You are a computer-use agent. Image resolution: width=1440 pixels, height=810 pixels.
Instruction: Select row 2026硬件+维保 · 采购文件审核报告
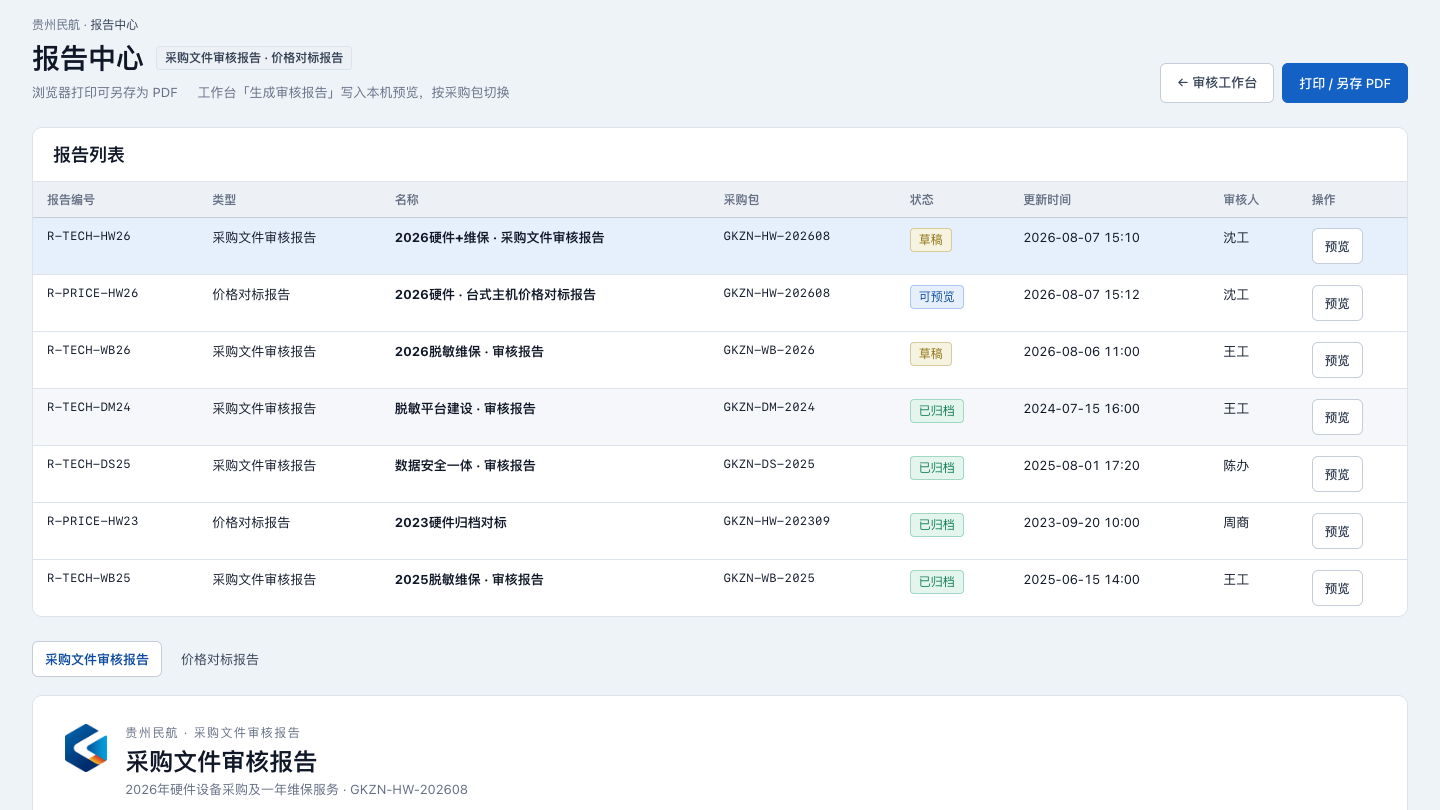tap(720, 246)
